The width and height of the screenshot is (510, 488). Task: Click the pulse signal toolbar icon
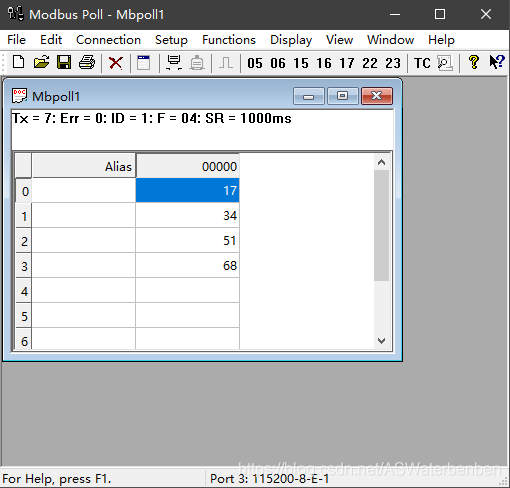pyautogui.click(x=226, y=63)
